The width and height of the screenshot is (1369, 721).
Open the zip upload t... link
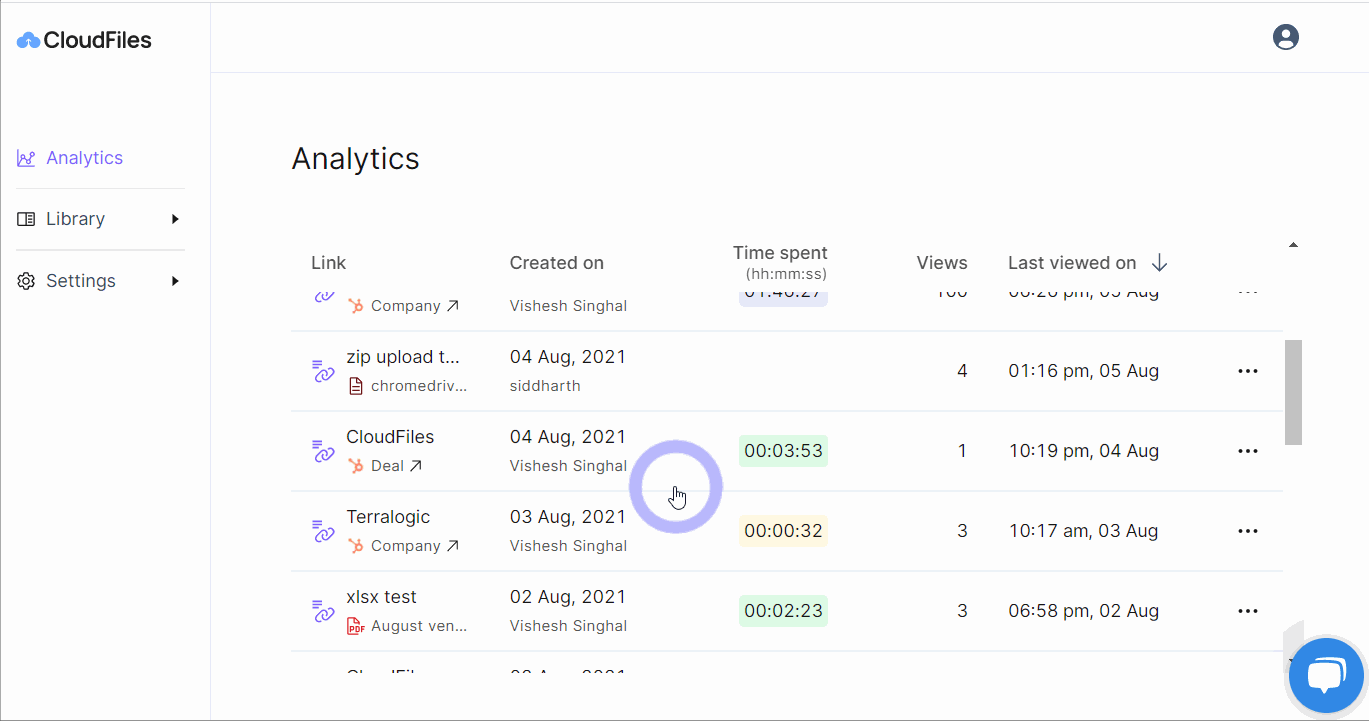pos(403,357)
